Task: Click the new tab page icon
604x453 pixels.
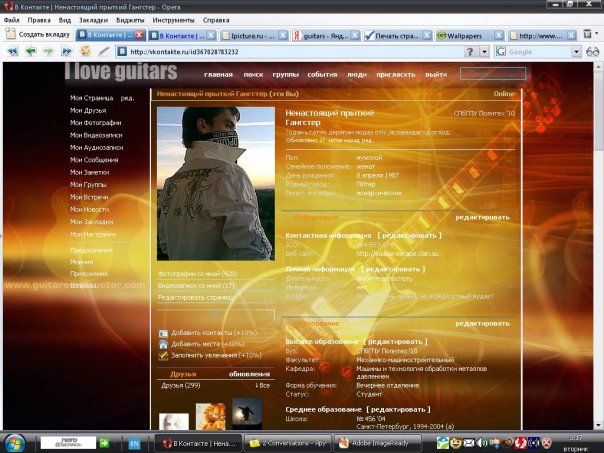Action: (x=11, y=34)
